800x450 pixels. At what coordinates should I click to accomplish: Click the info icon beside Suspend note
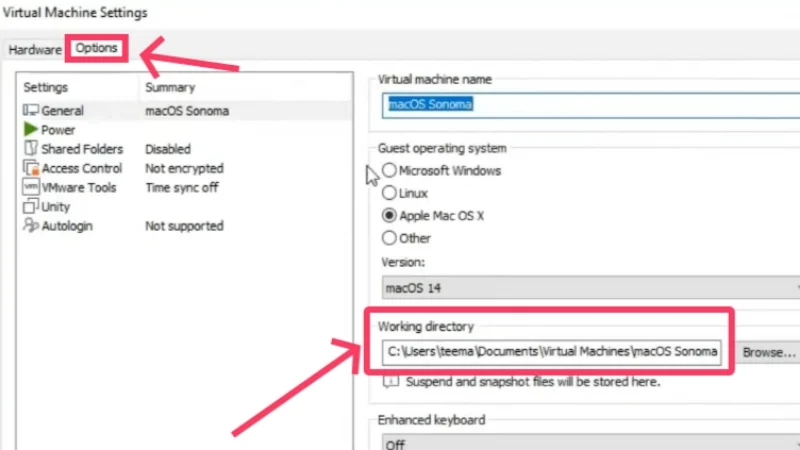click(x=391, y=382)
